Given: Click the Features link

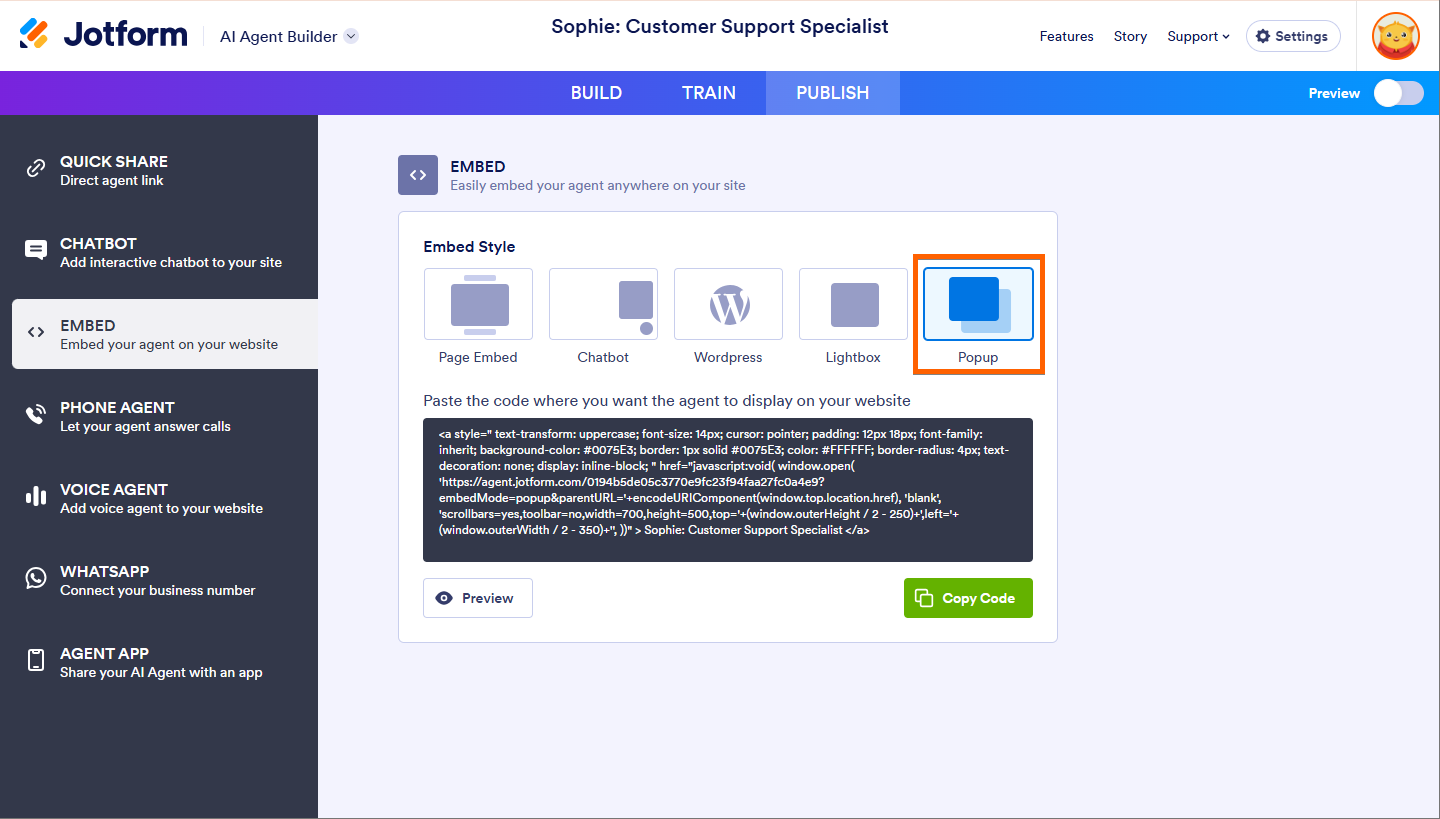Looking at the screenshot, I should [1066, 36].
